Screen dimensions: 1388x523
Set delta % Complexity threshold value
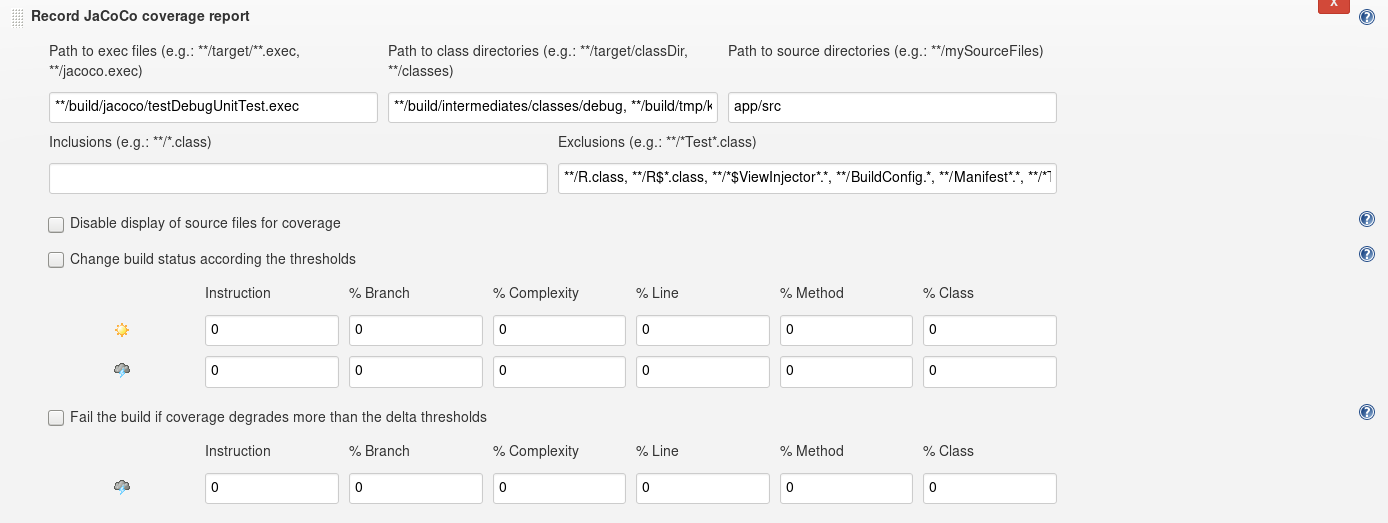click(559, 488)
